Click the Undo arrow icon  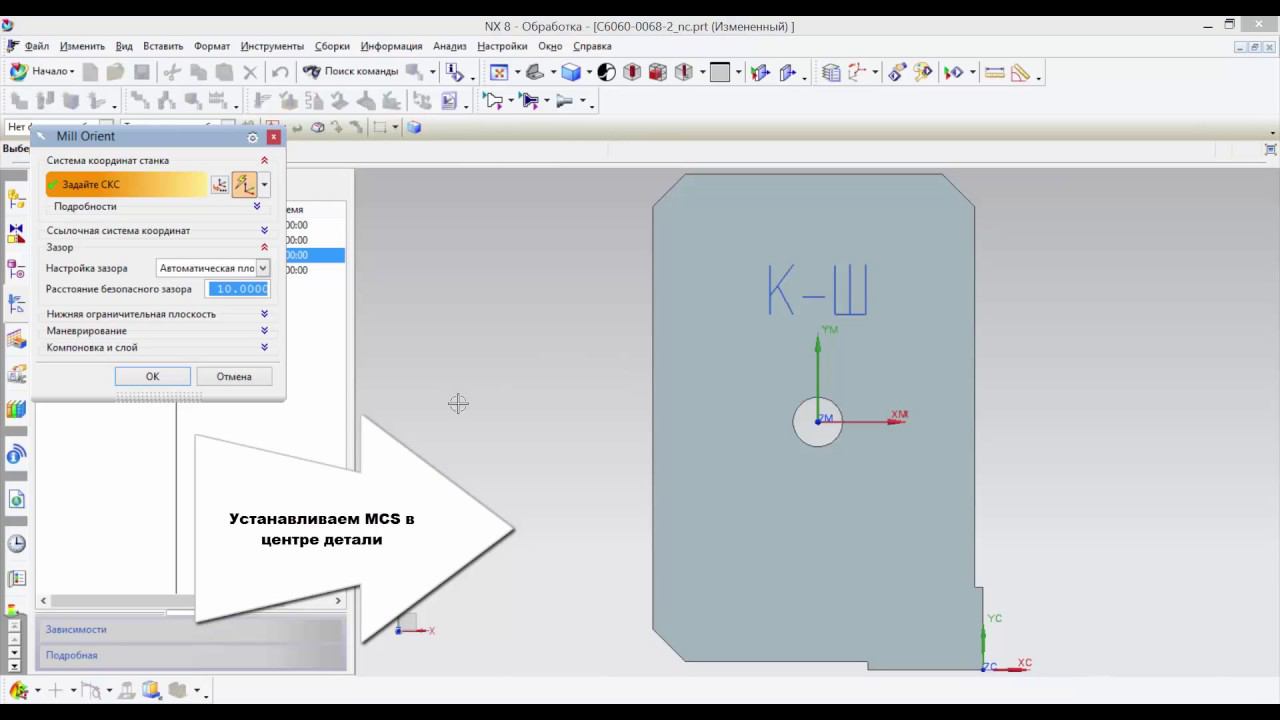[x=280, y=72]
